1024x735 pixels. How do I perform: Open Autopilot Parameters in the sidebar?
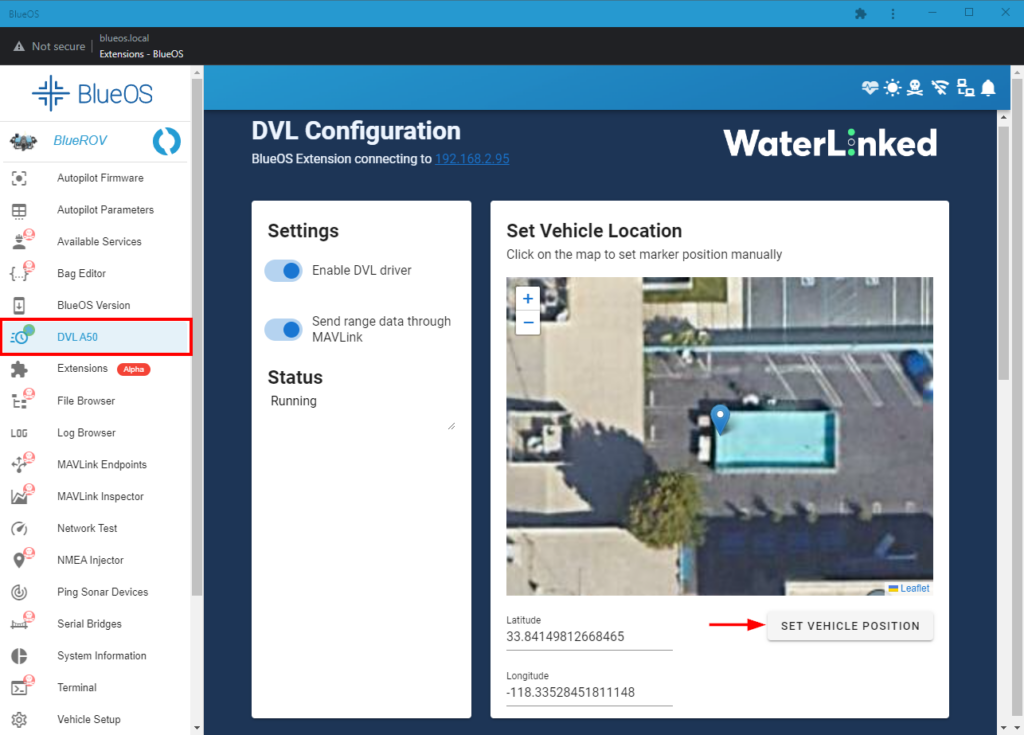[x=105, y=210]
